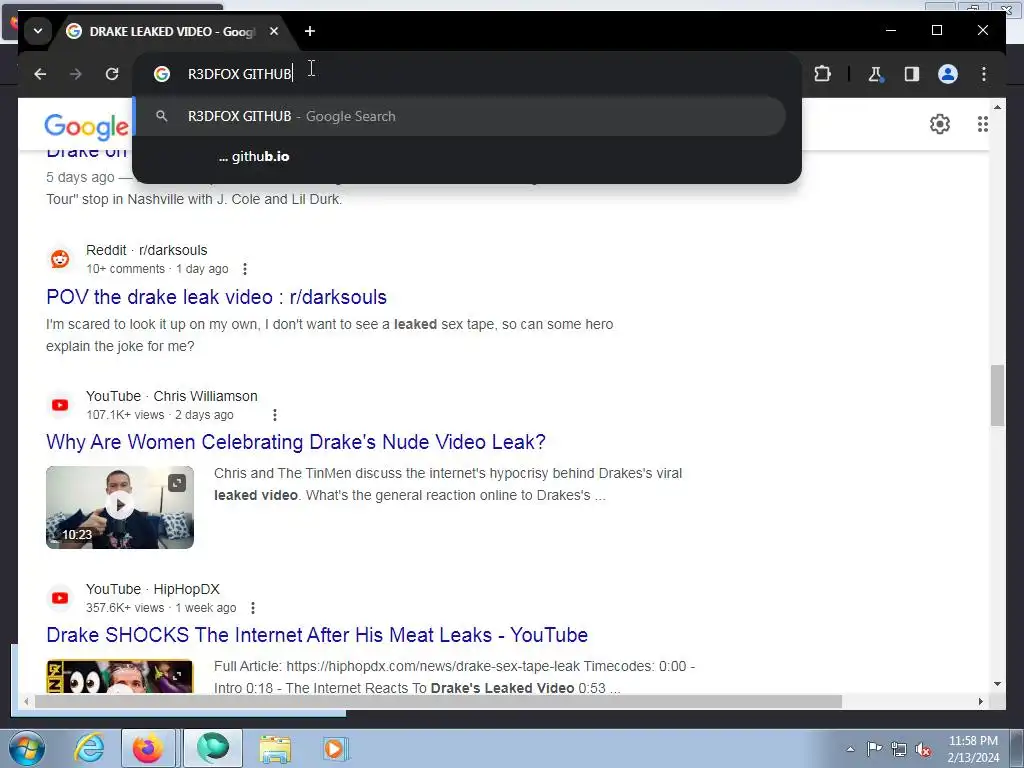Select the active green browser taskbar button
Image resolution: width=1024 pixels, height=768 pixels.
(213, 748)
